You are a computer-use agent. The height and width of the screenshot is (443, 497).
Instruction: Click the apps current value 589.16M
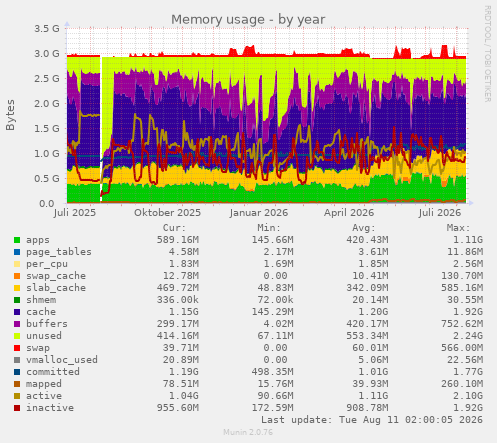coord(178,240)
